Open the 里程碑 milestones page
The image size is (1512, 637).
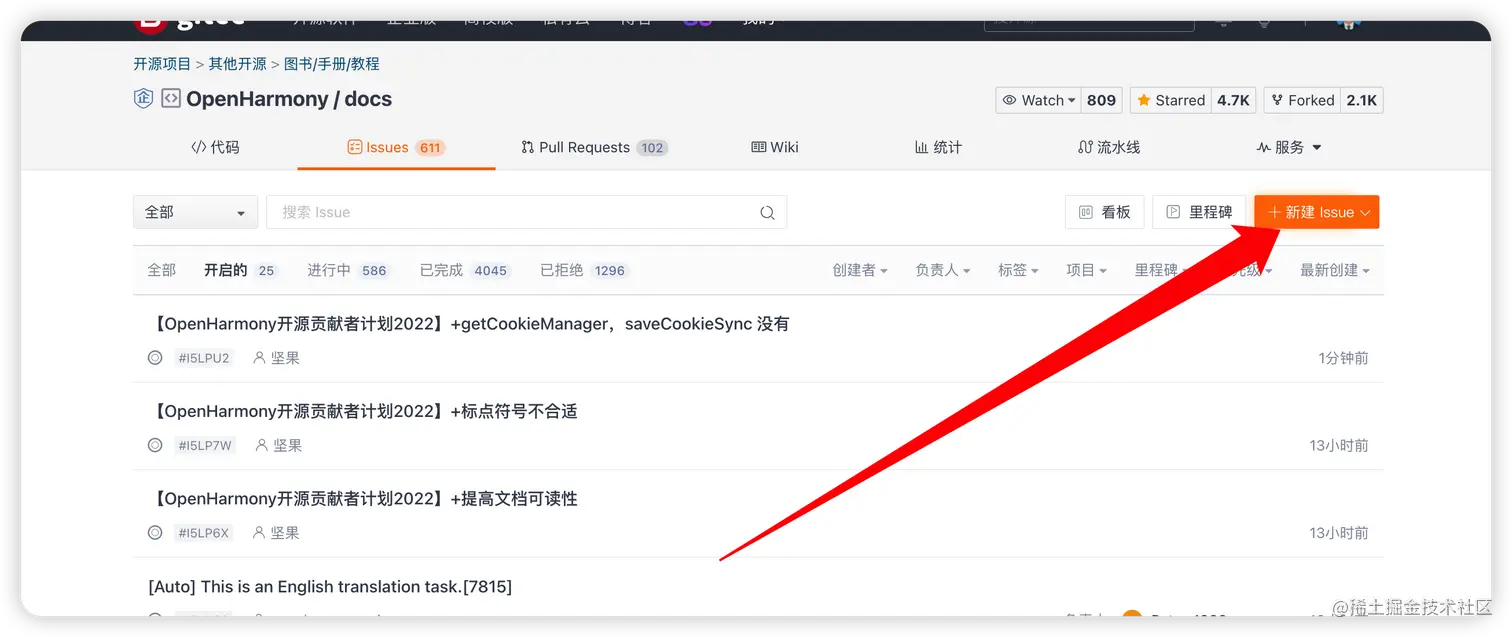click(1199, 212)
